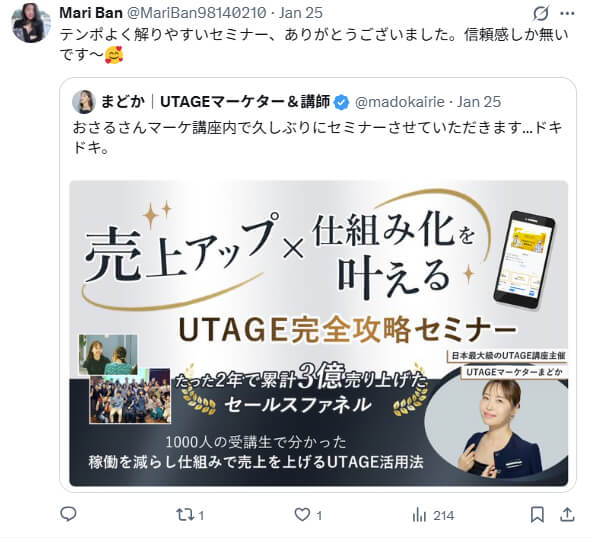Image resolution: width=590 pixels, height=538 pixels.
Task: Open the three-dot more options menu
Action: tap(567, 14)
